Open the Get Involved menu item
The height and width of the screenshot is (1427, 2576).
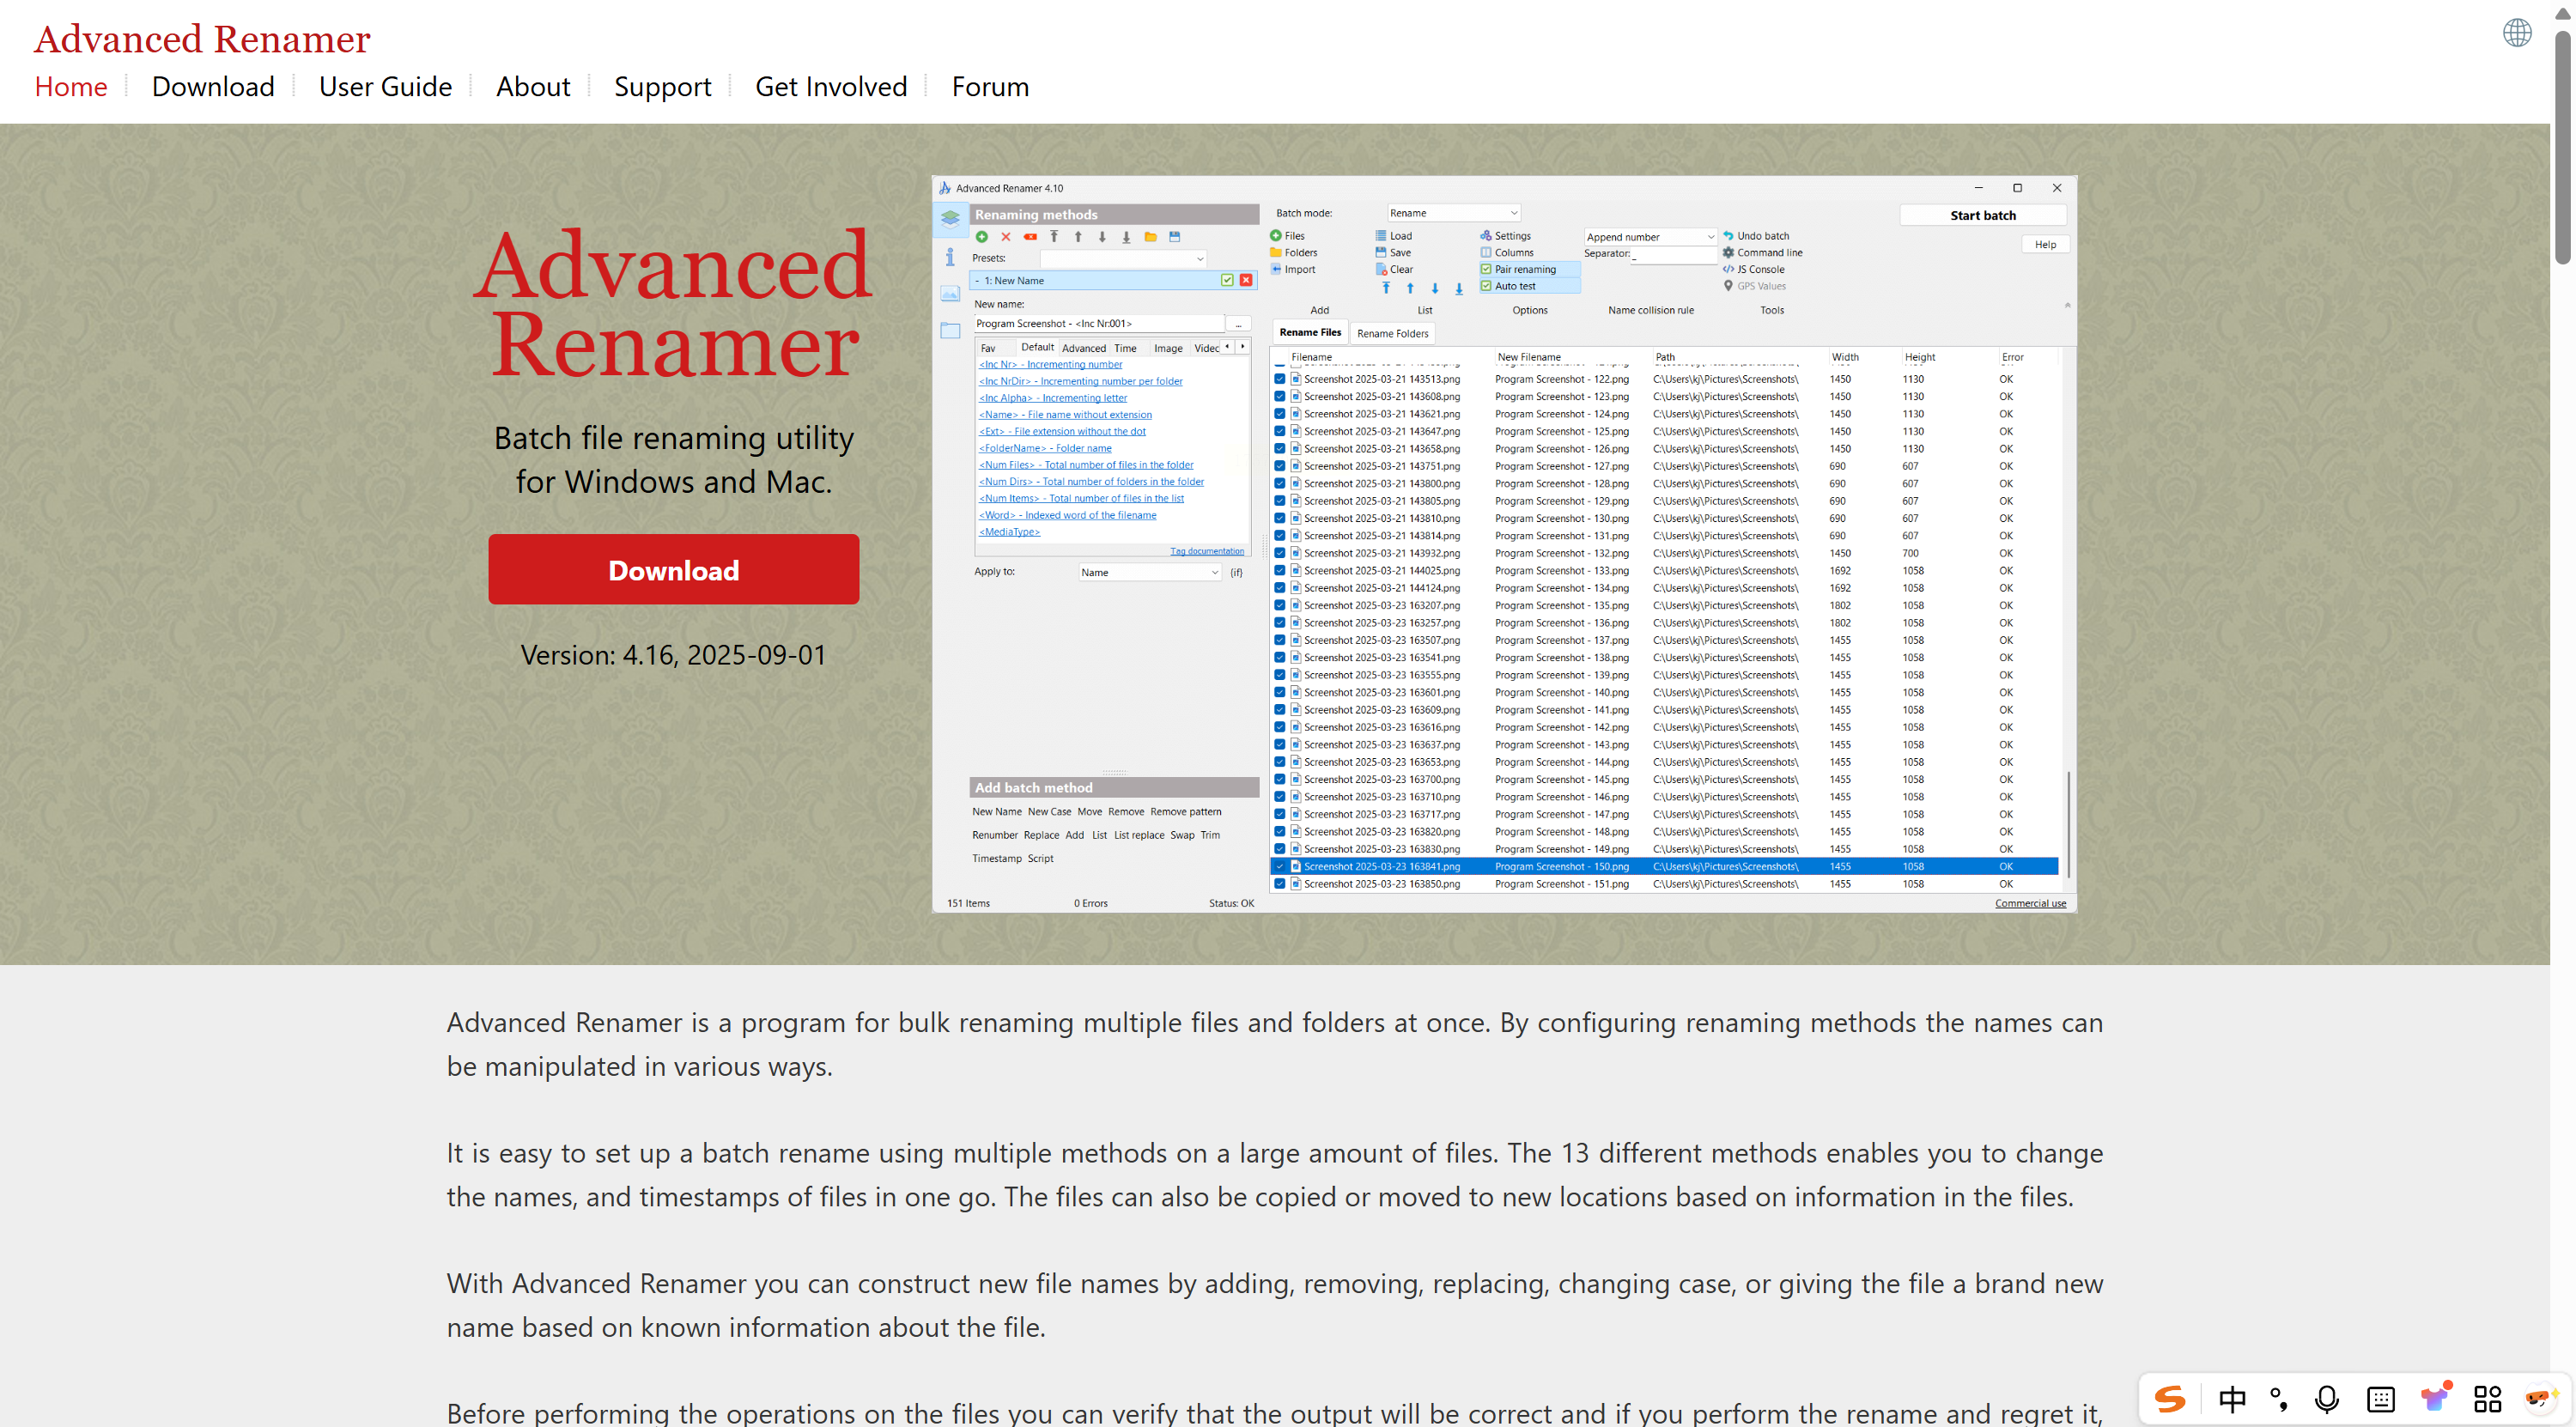831,87
